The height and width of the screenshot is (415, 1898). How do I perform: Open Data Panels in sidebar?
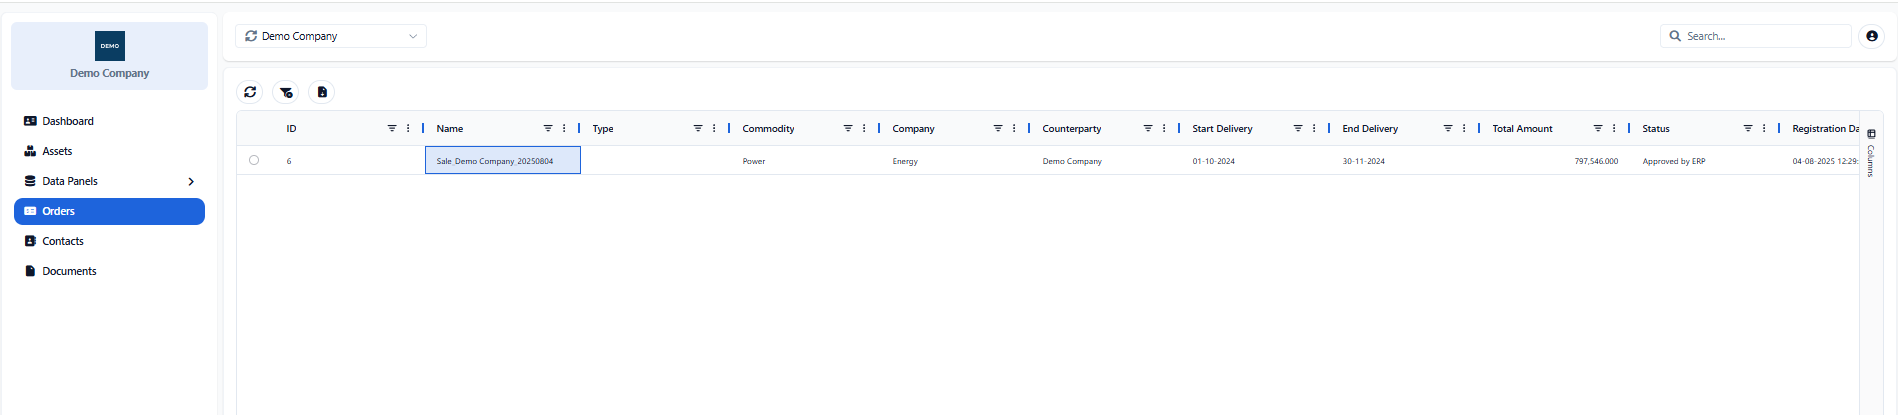click(x=109, y=181)
